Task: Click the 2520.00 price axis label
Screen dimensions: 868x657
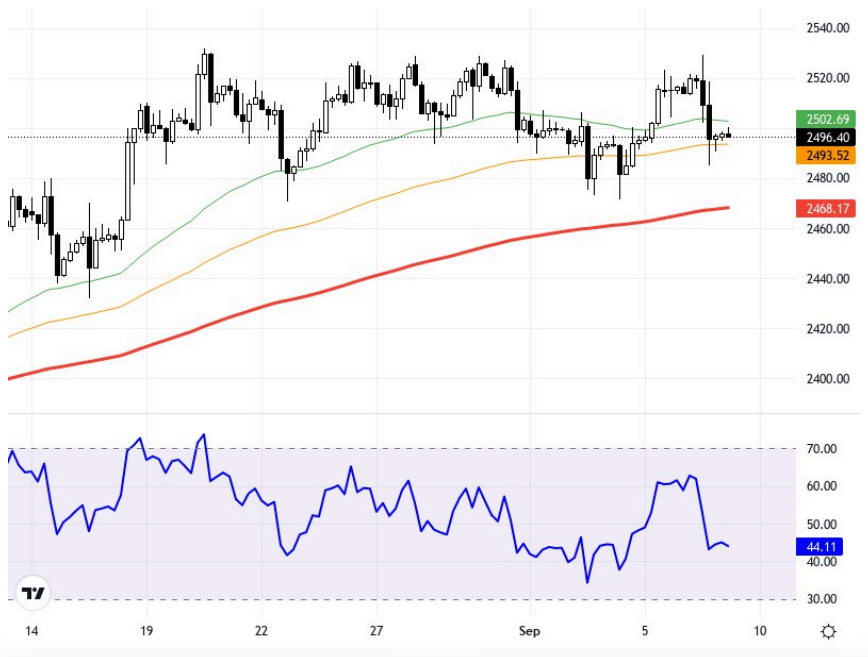Action: [828, 78]
